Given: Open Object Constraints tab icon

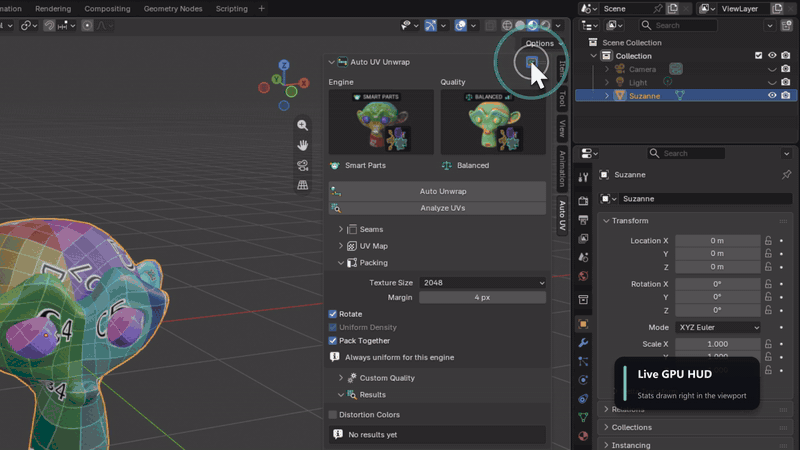Looking at the screenshot, I should (583, 398).
